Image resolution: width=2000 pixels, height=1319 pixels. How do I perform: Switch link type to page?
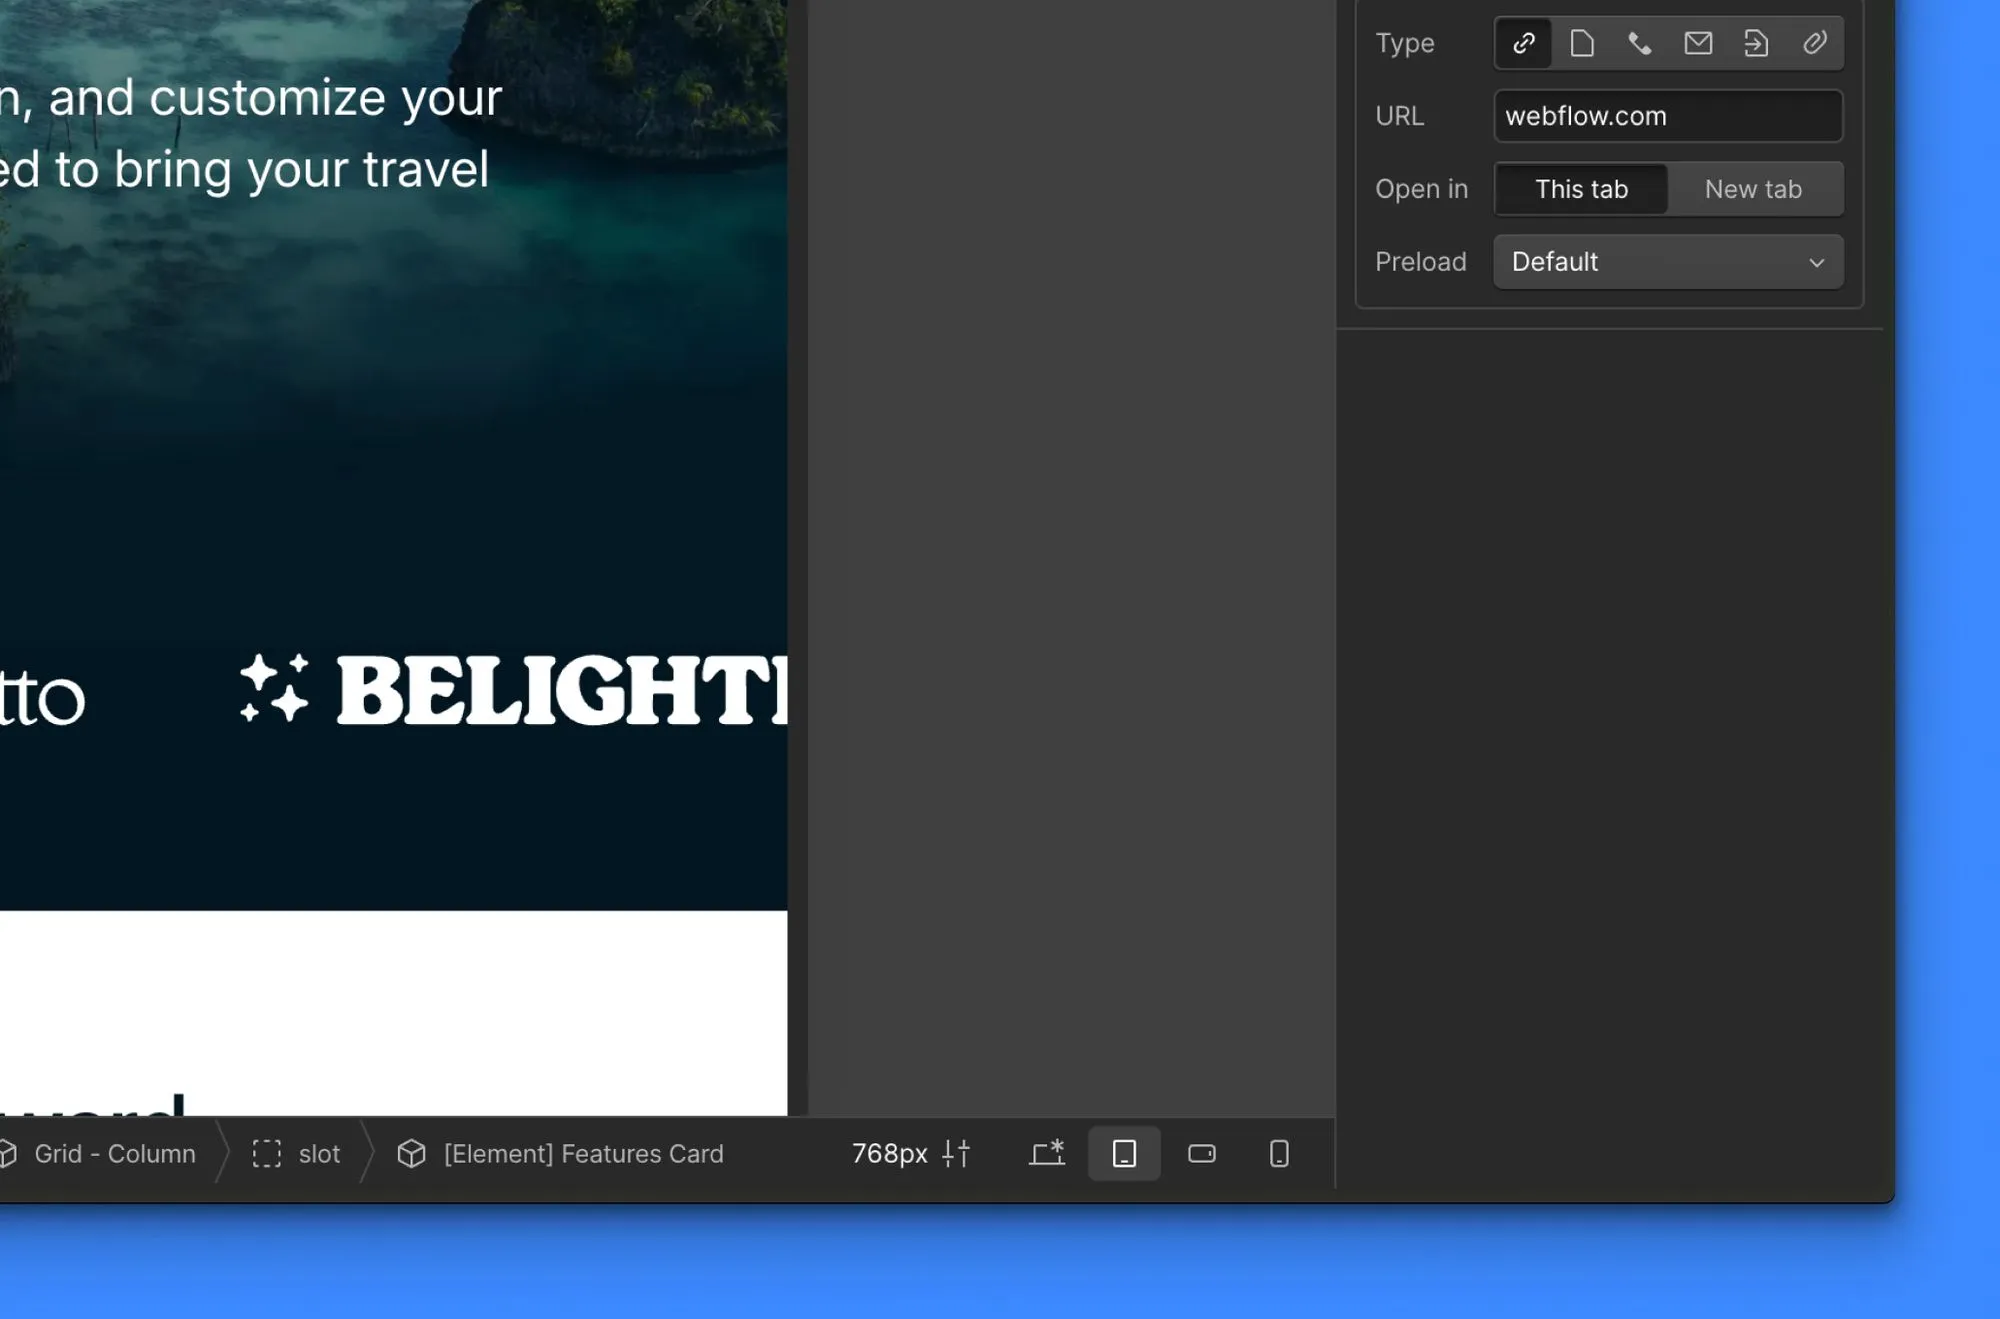point(1580,43)
